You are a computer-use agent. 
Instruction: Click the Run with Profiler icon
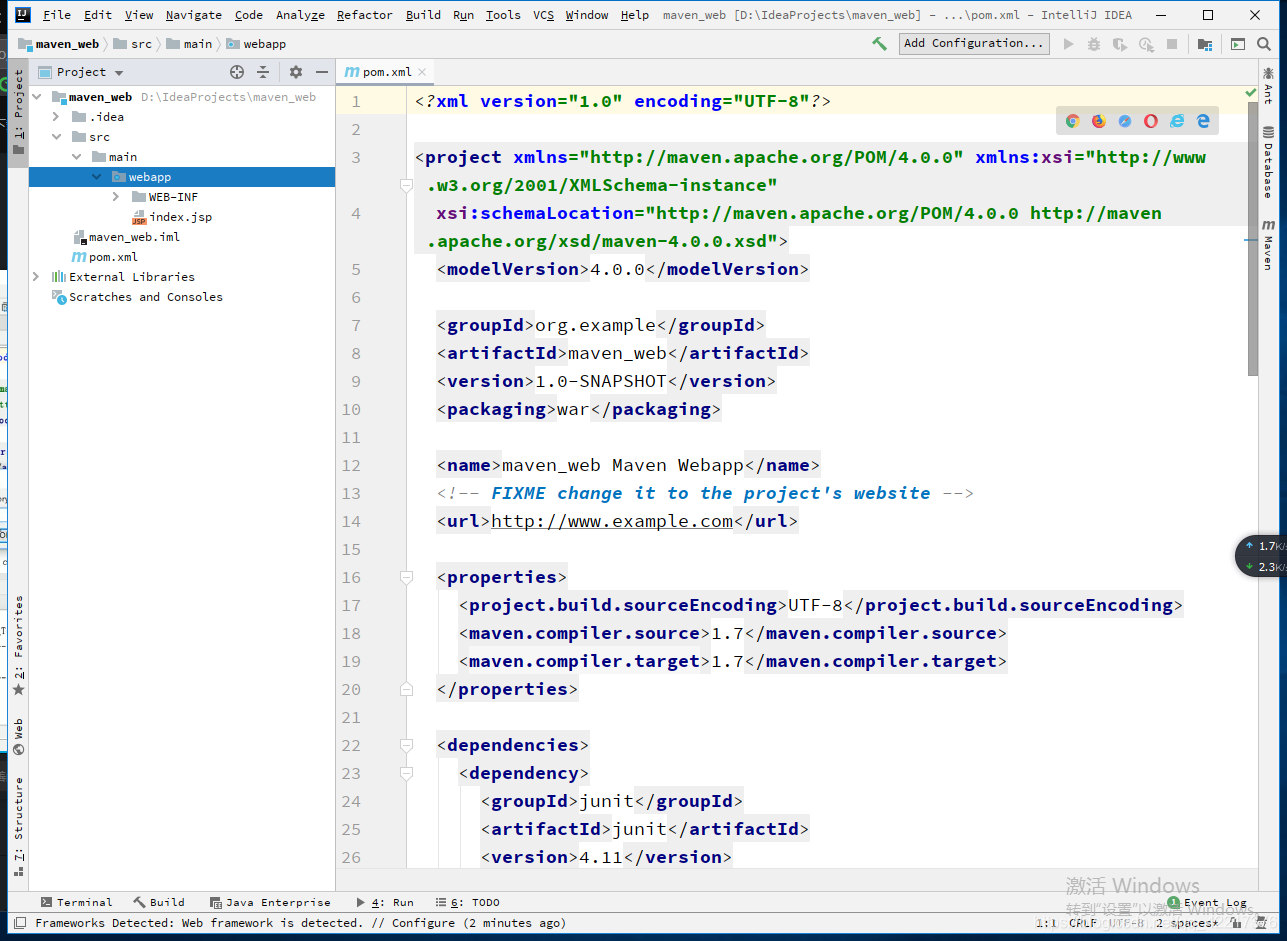coord(1146,44)
